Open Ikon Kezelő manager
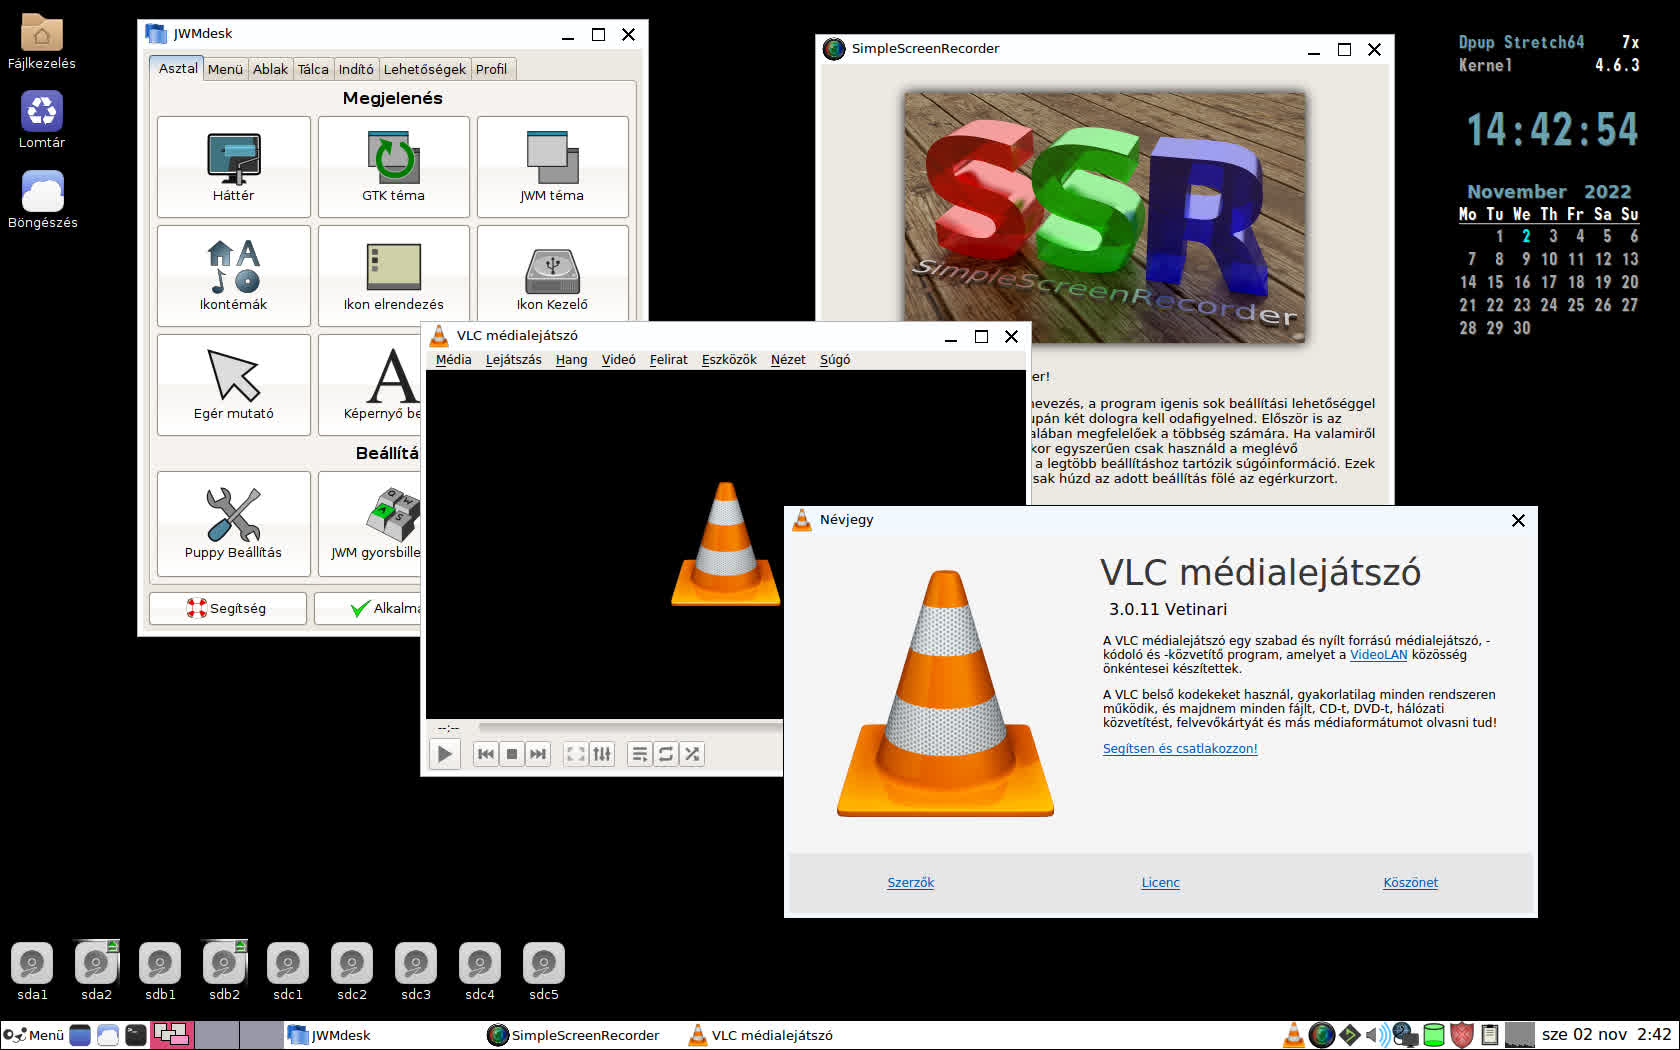 pos(552,275)
